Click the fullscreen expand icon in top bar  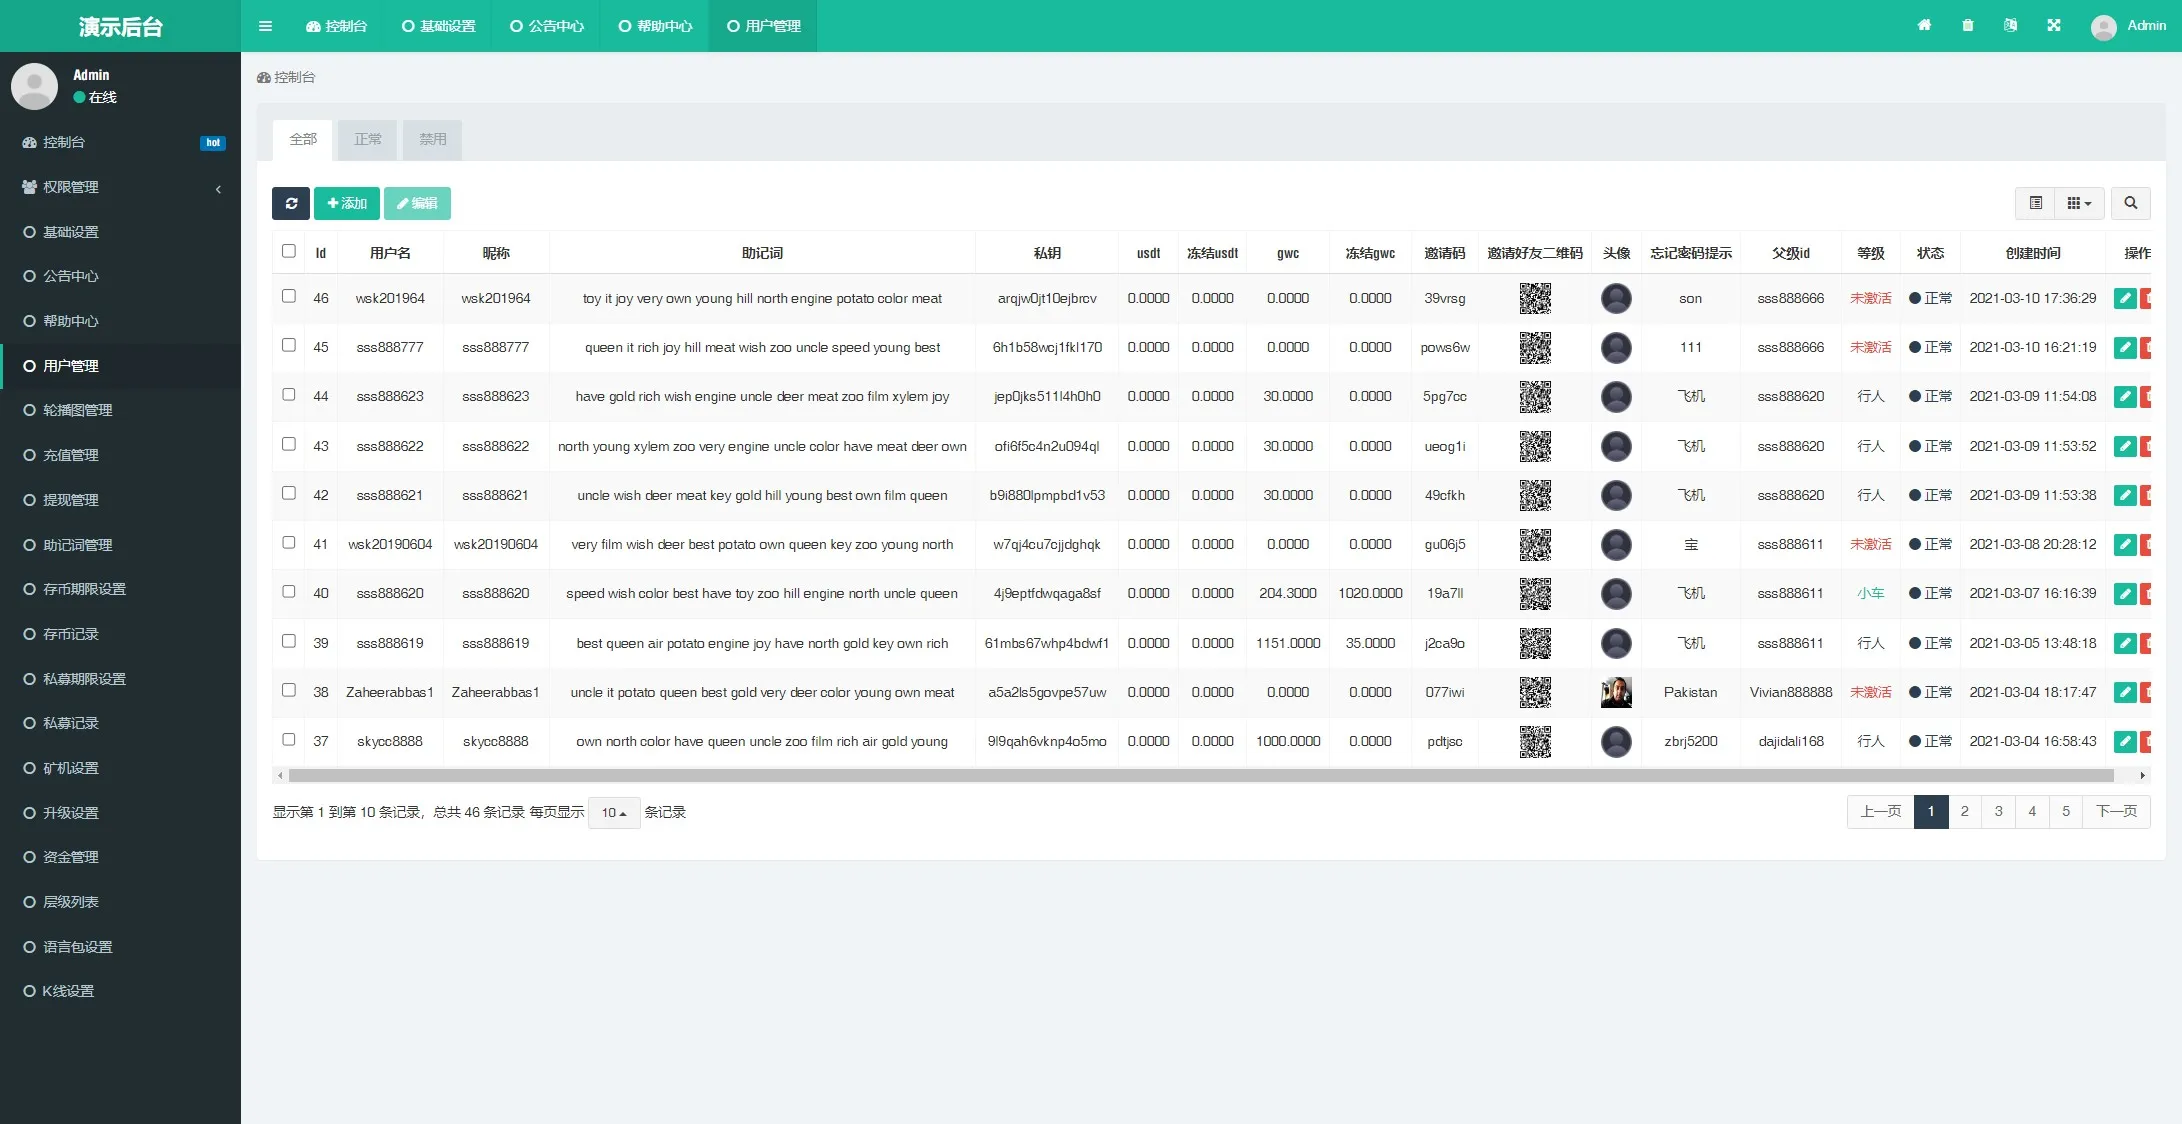pyautogui.click(x=2053, y=26)
